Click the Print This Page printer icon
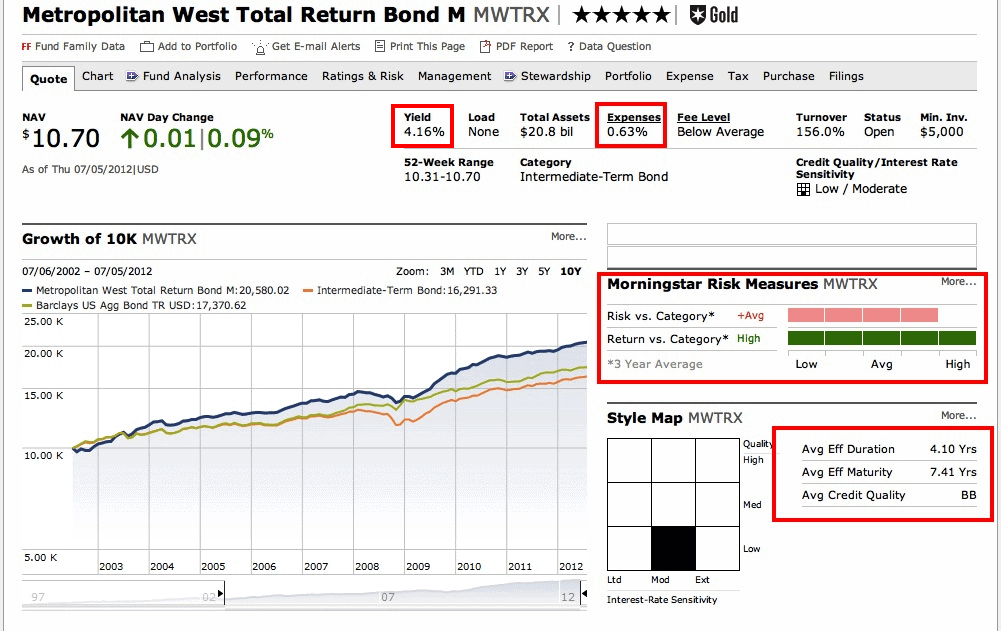 pyautogui.click(x=380, y=46)
